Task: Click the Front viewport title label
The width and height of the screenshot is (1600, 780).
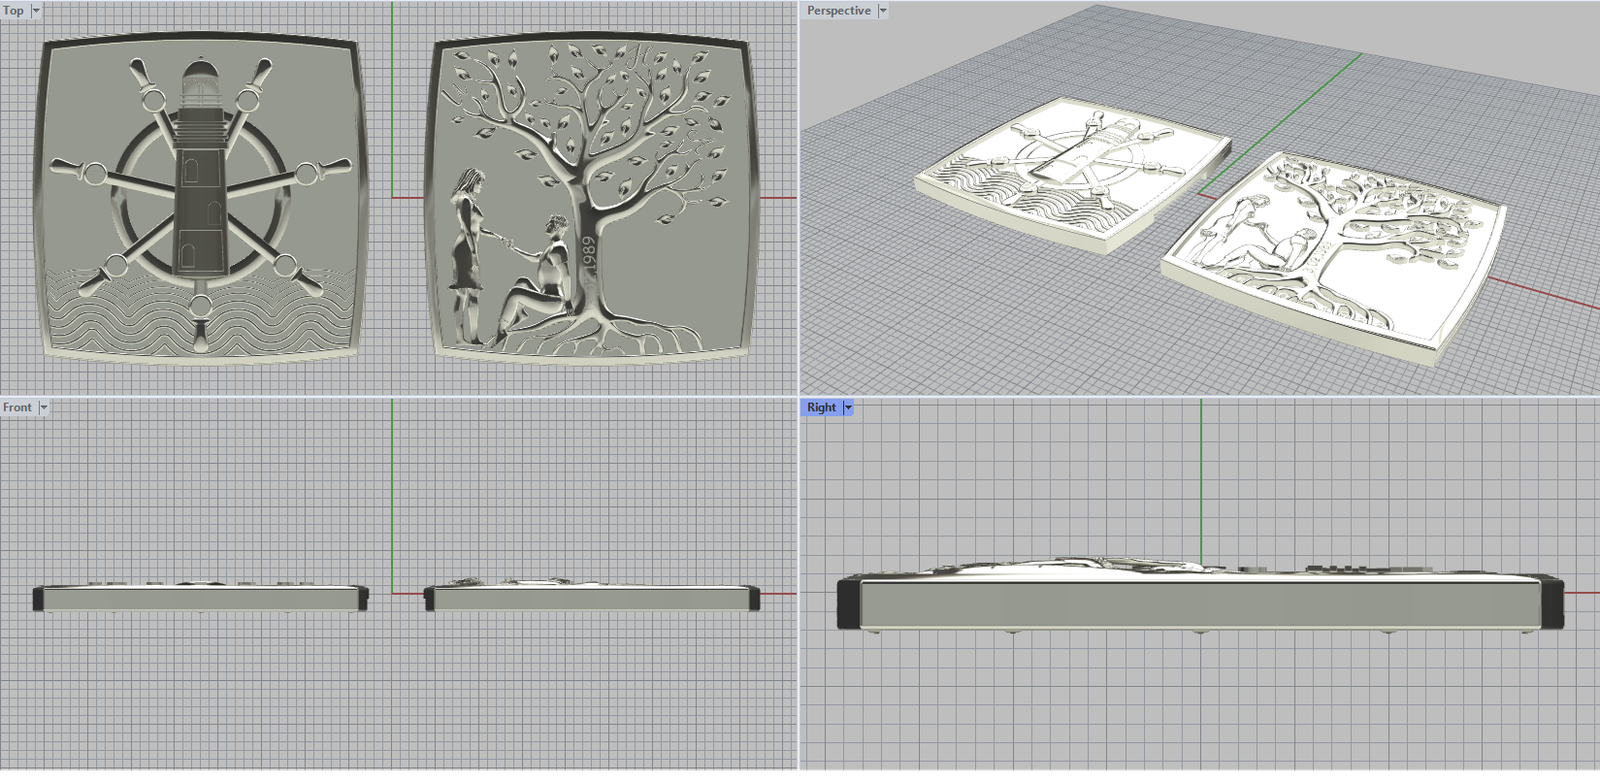Action: pyautogui.click(x=17, y=407)
